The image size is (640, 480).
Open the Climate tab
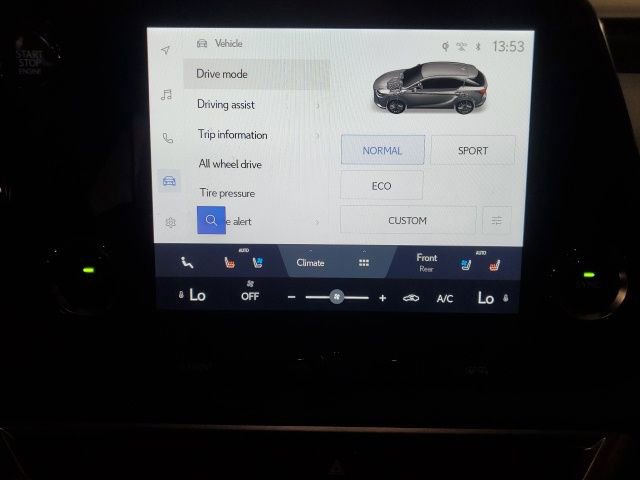click(x=311, y=263)
